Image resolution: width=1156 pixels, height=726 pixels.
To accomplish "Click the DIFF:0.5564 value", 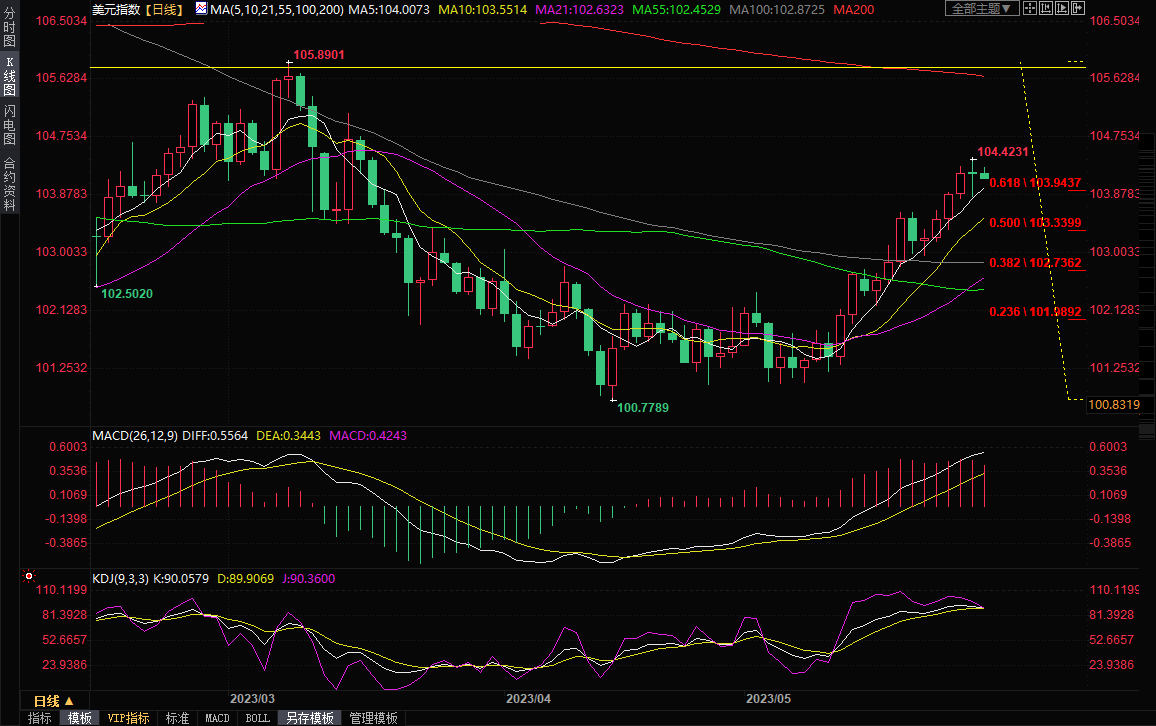I will tap(215, 436).
